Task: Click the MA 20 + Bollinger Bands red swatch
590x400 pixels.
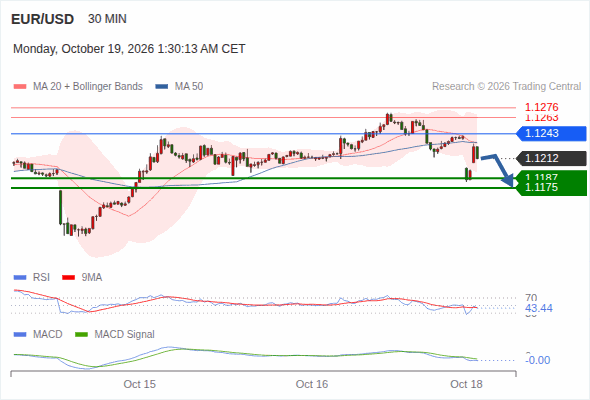Action: [20, 87]
